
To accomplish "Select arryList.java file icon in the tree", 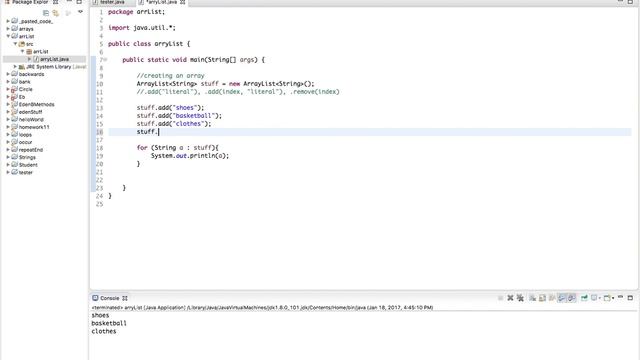I will tap(36, 59).
